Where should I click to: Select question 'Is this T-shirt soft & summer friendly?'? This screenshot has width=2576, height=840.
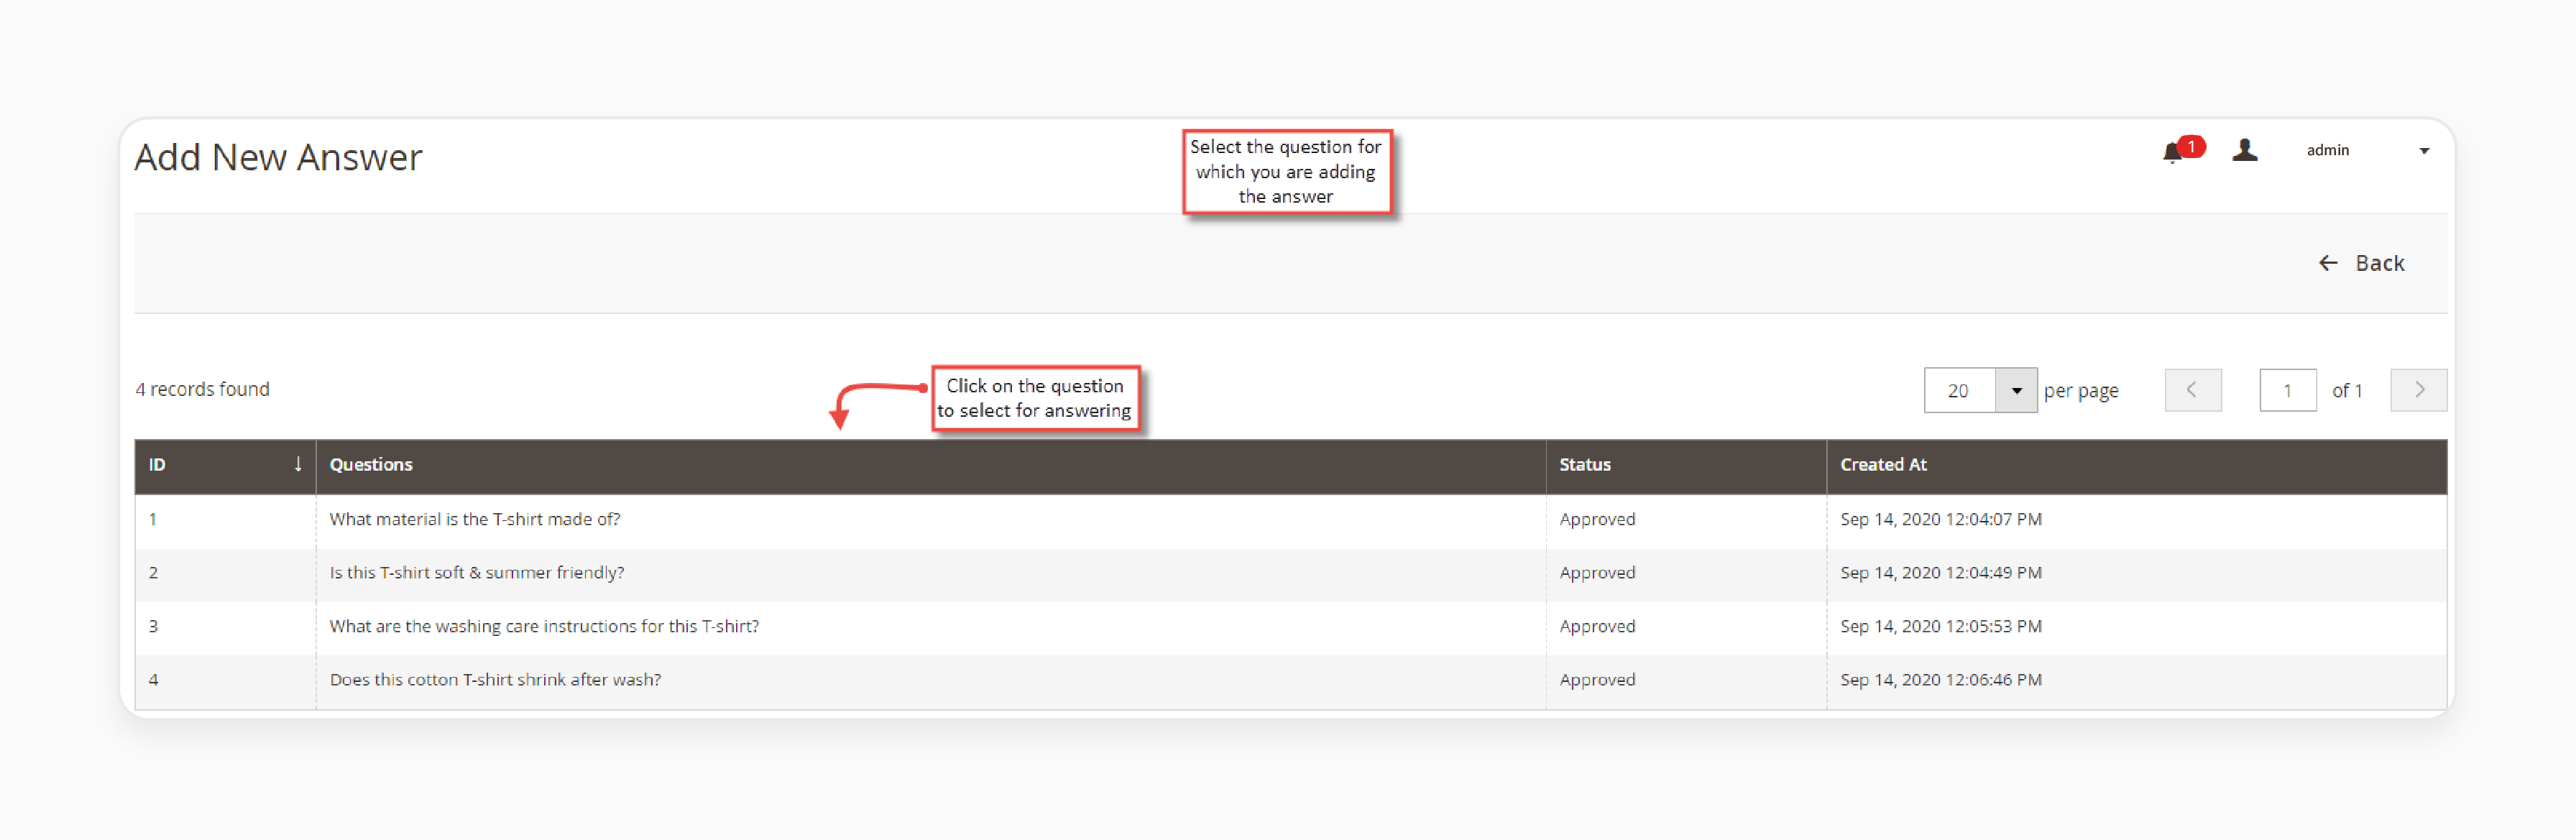[x=477, y=572]
